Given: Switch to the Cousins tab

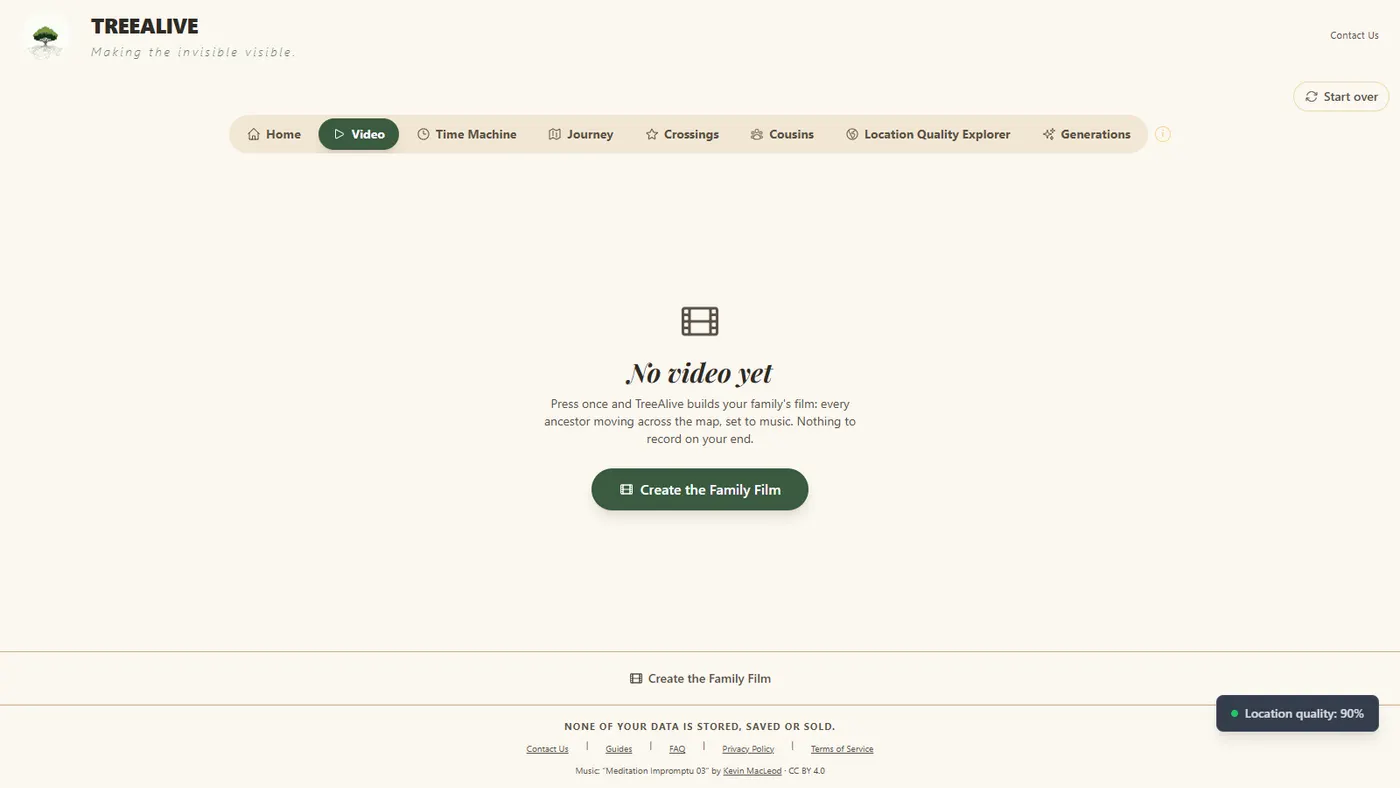Looking at the screenshot, I should tap(782, 134).
